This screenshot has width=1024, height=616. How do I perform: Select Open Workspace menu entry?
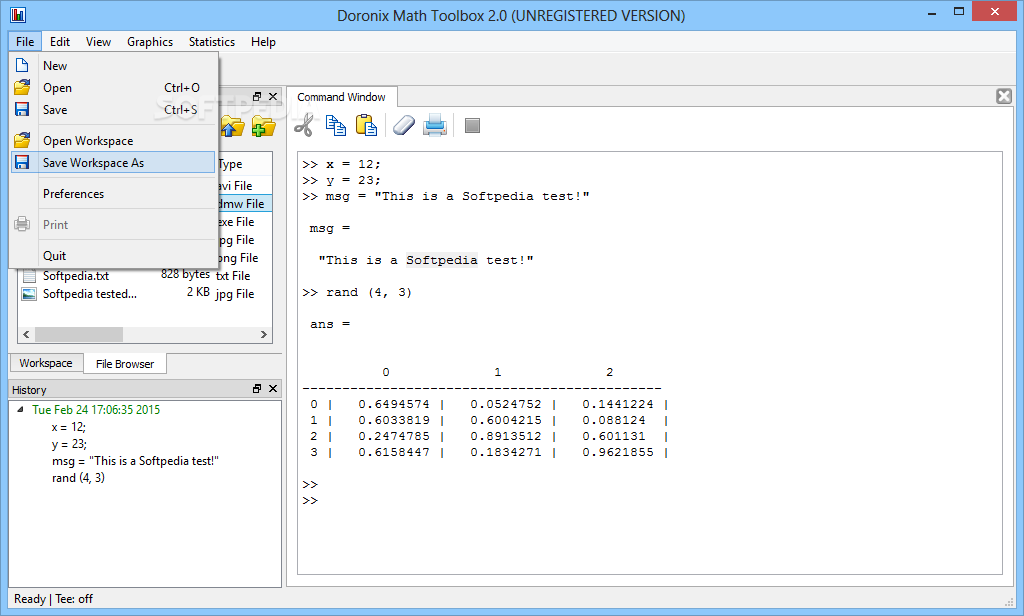click(x=114, y=140)
